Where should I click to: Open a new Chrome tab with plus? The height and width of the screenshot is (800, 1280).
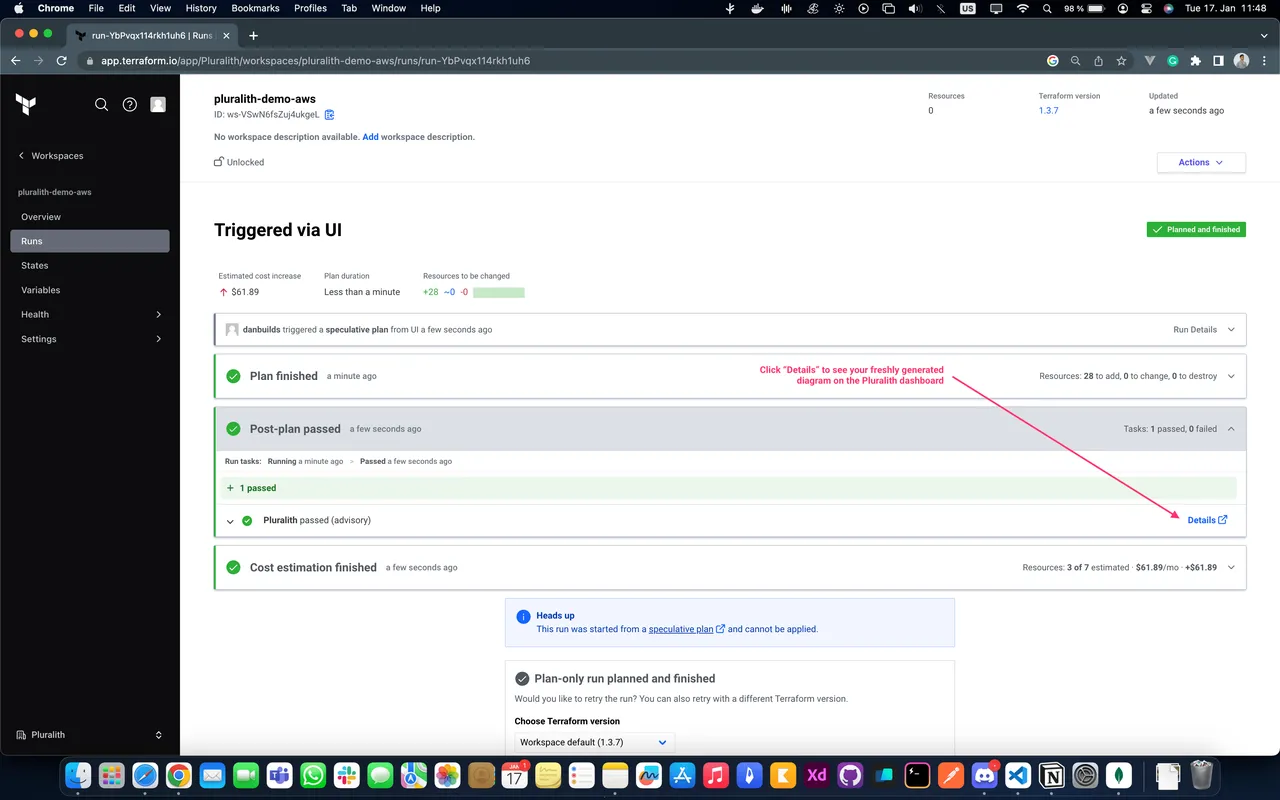click(253, 35)
